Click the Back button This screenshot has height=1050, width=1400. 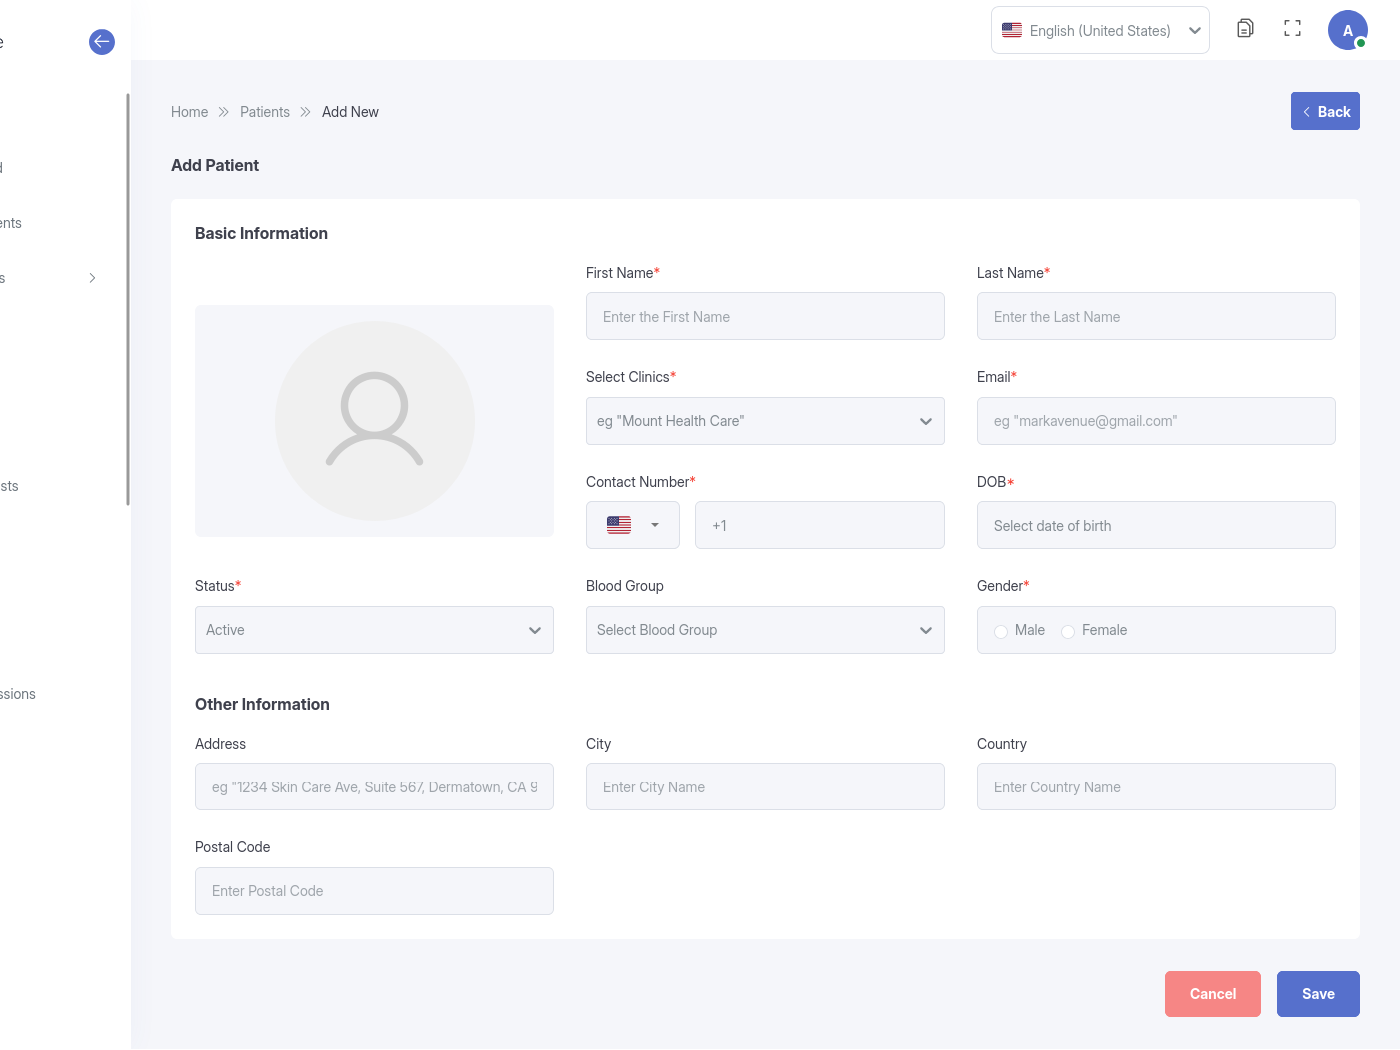(x=1325, y=111)
